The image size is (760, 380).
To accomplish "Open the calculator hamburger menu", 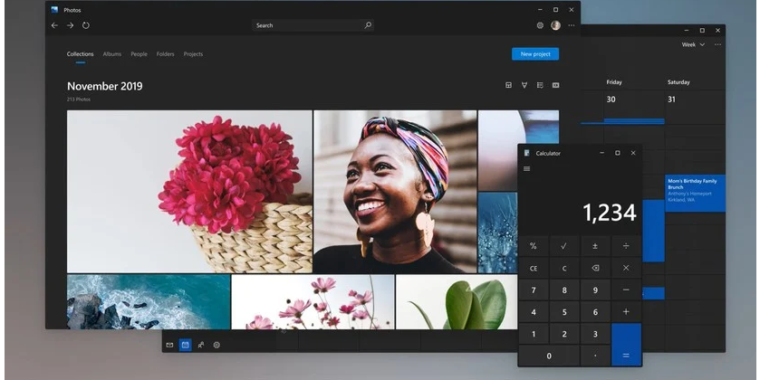I will coord(527,169).
